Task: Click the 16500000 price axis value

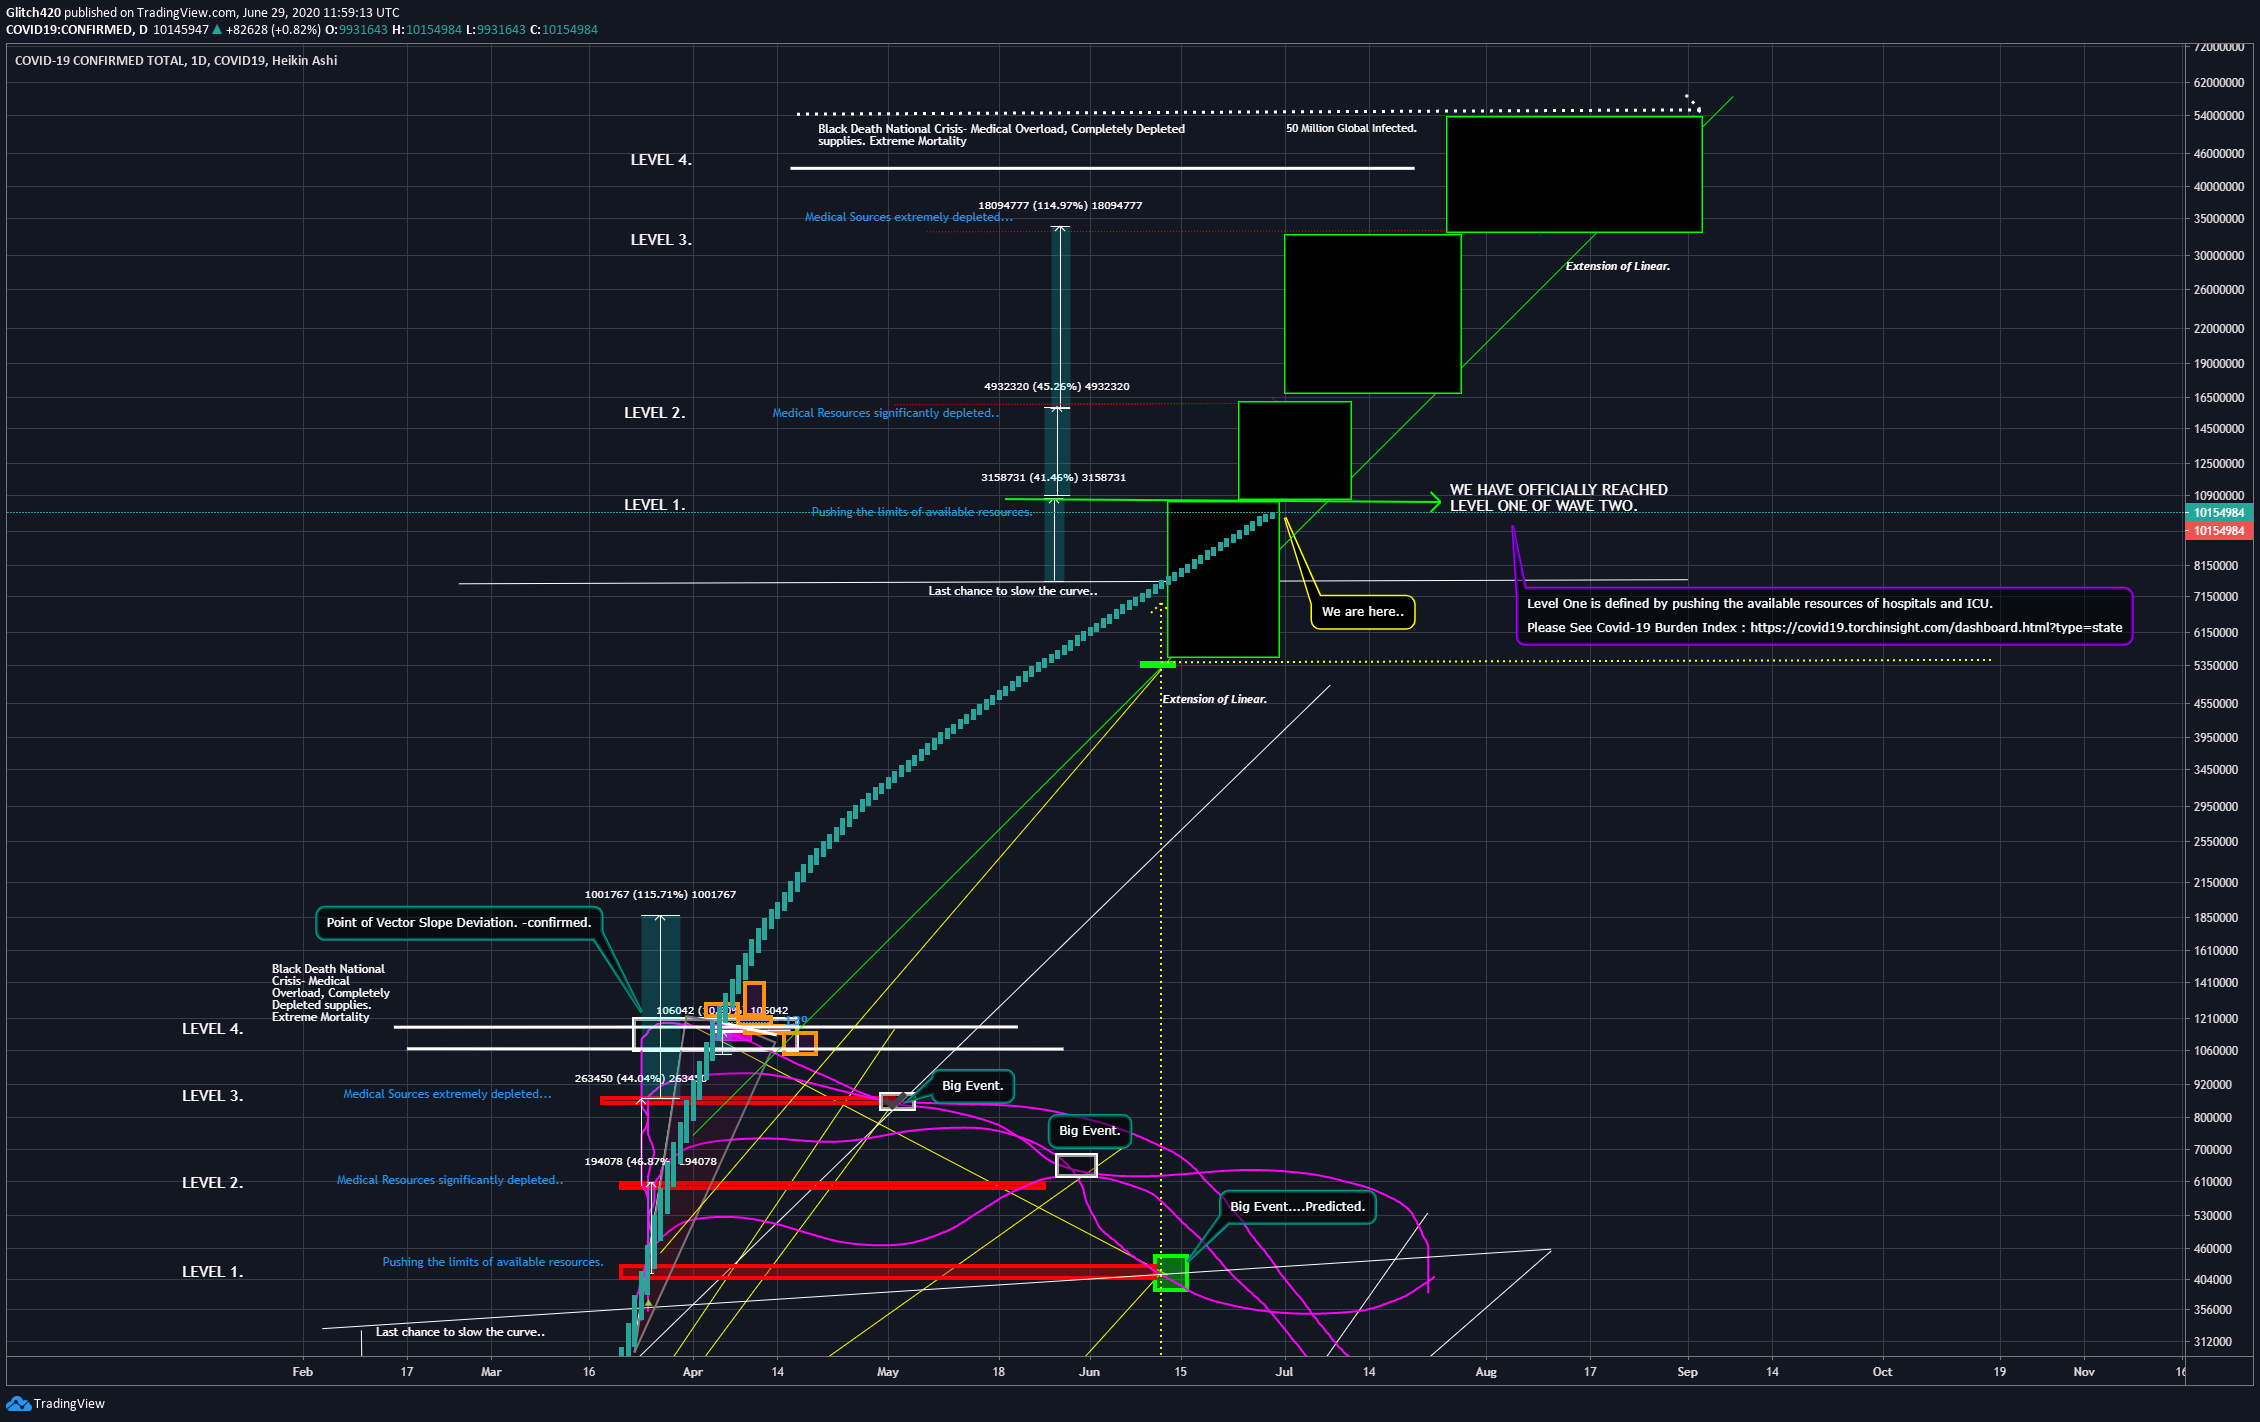Action: [x=2219, y=398]
